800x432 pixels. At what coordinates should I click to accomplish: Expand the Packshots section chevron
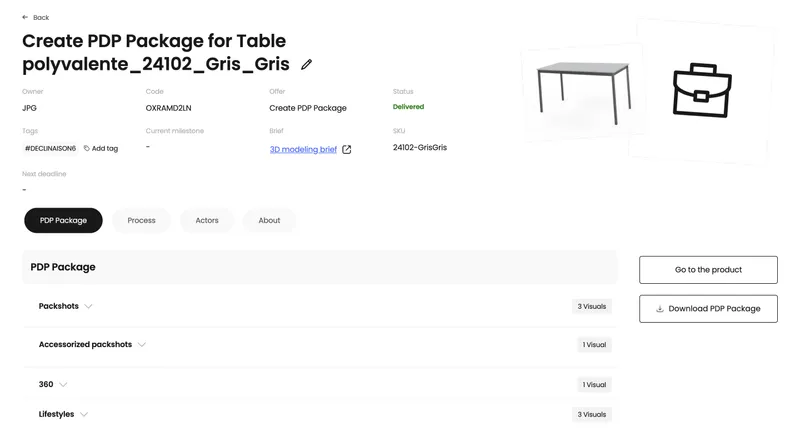coord(88,306)
